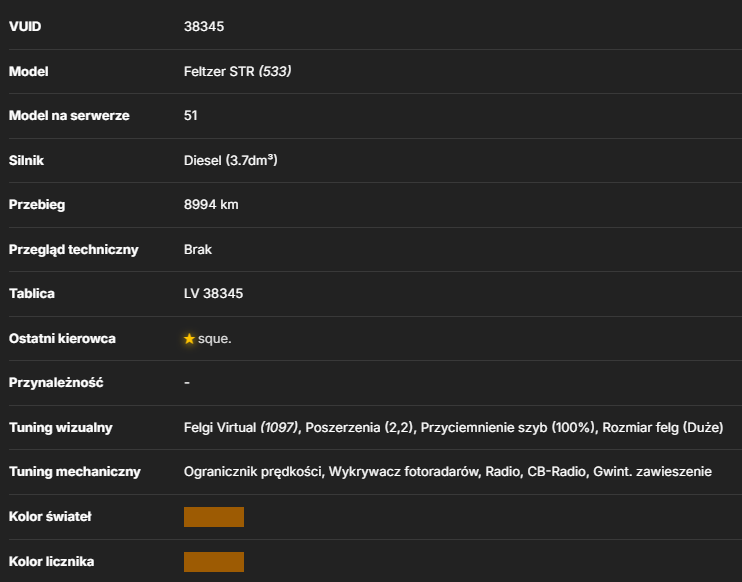Click the Brak technical inspection value
The image size is (742, 582).
pos(198,249)
